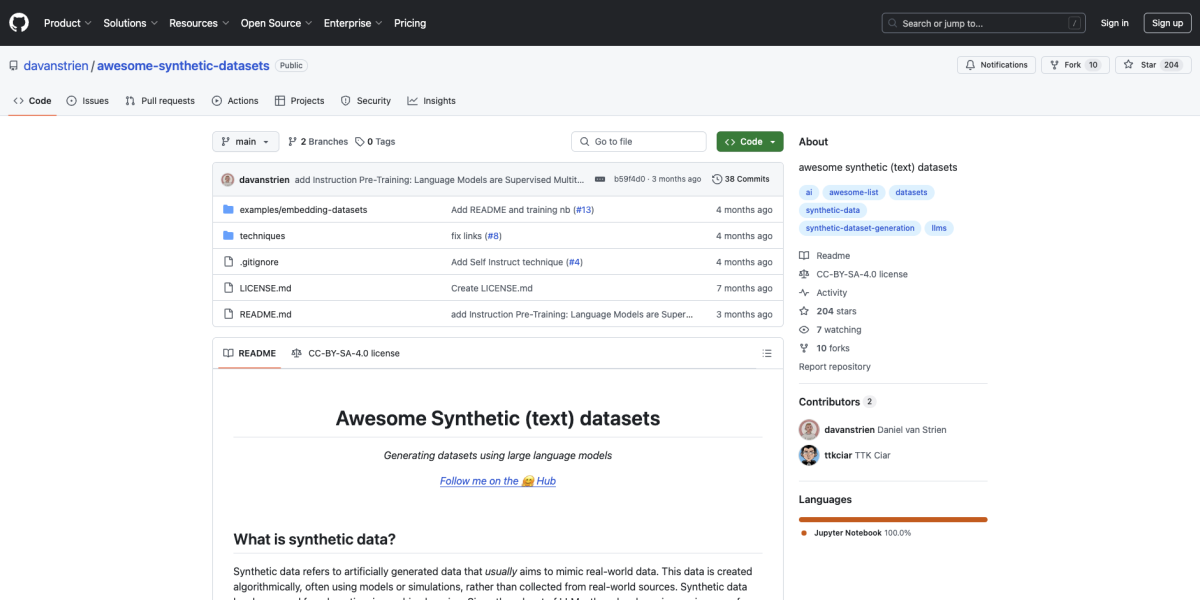This screenshot has width=1200, height=600.
Task: Click the Jupyter Notebook language bar
Action: point(892,519)
